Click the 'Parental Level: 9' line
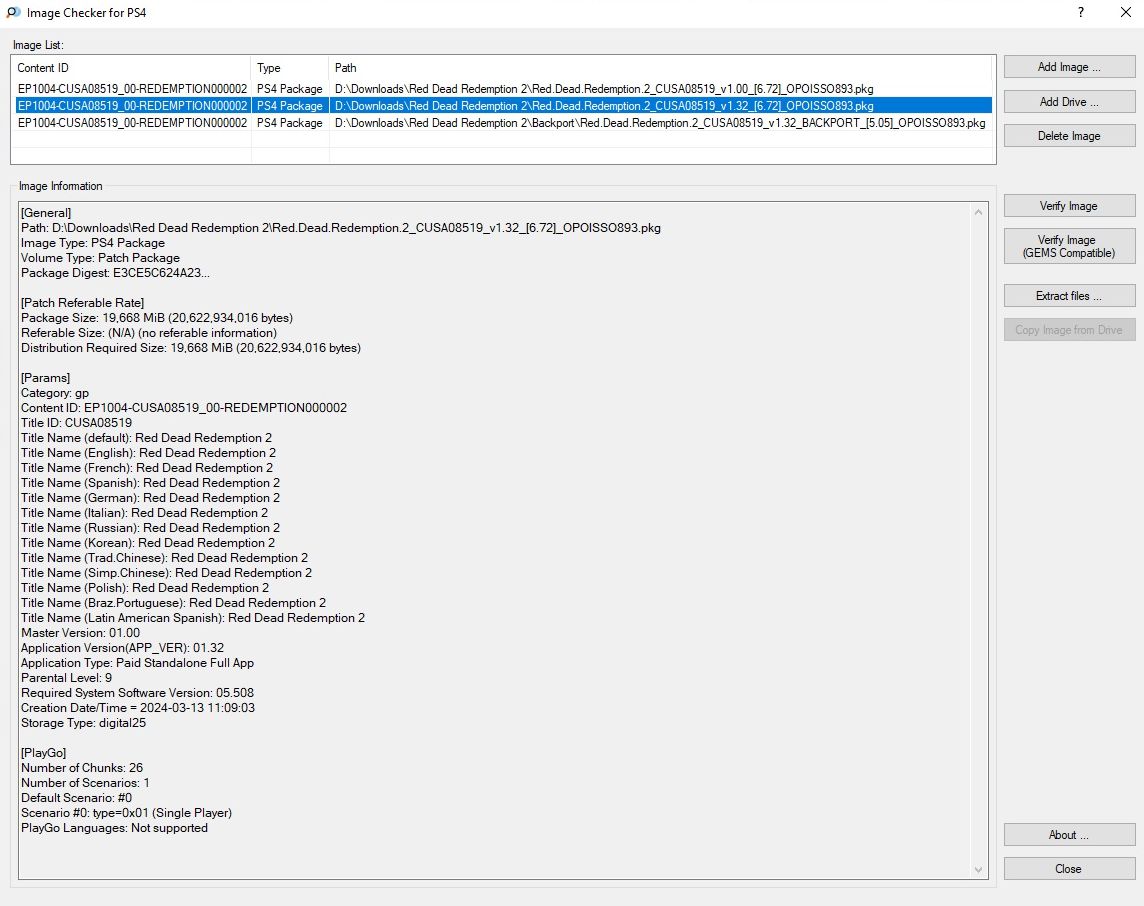 click(x=66, y=678)
